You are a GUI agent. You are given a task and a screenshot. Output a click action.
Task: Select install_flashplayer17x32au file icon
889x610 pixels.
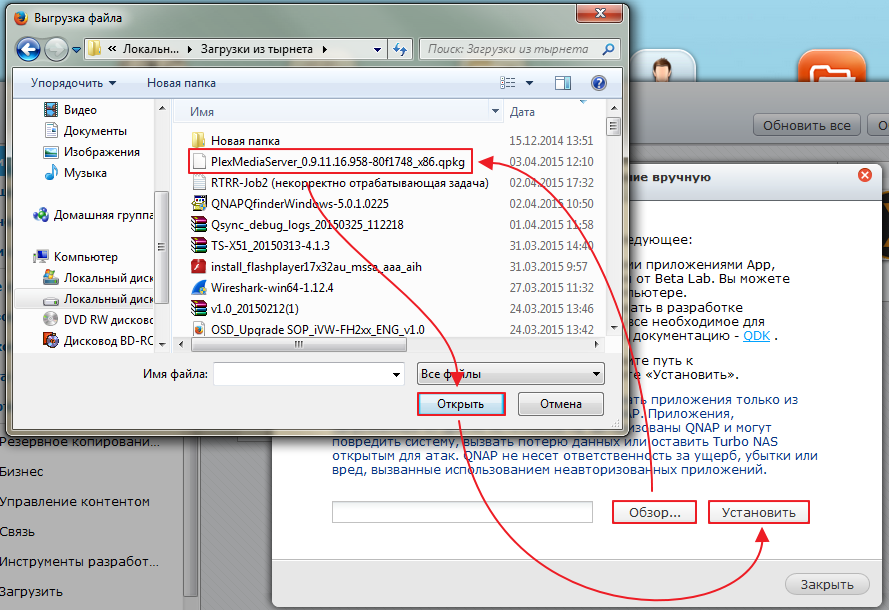click(x=199, y=266)
